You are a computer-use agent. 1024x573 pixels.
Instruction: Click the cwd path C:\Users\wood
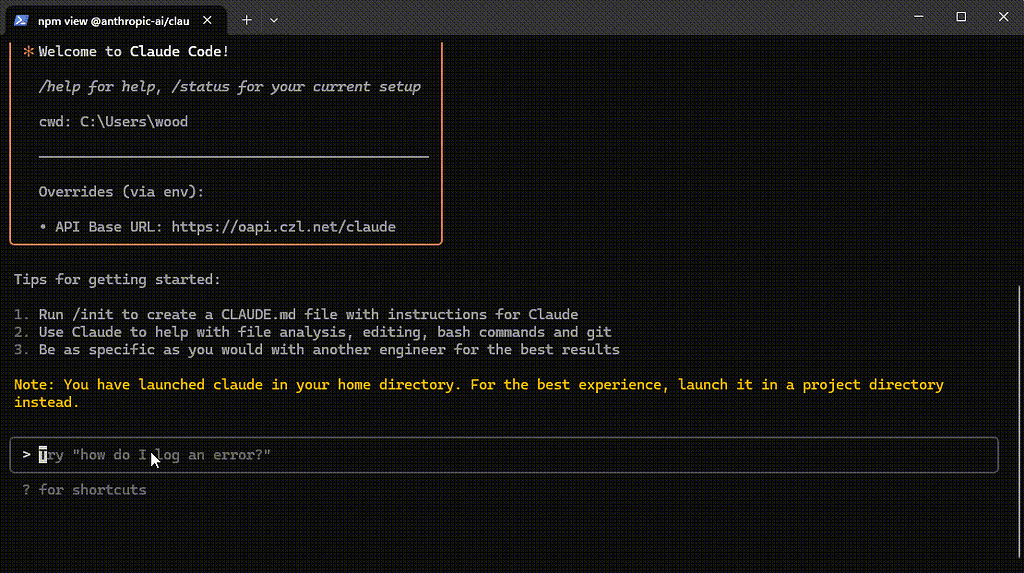pos(134,122)
